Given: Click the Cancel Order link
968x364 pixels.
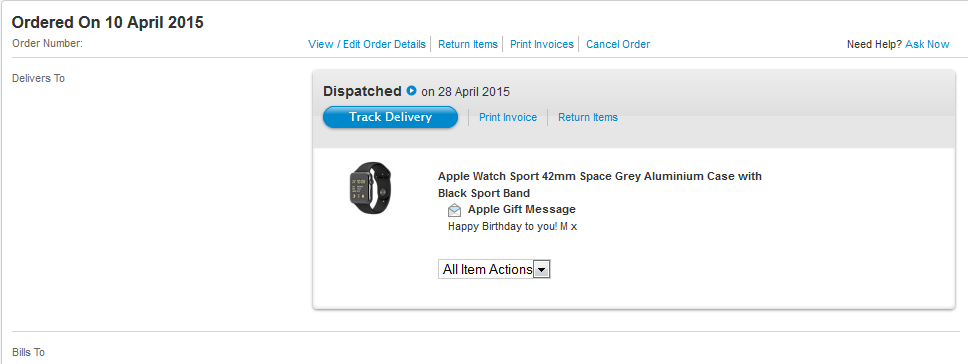Looking at the screenshot, I should point(618,44).
